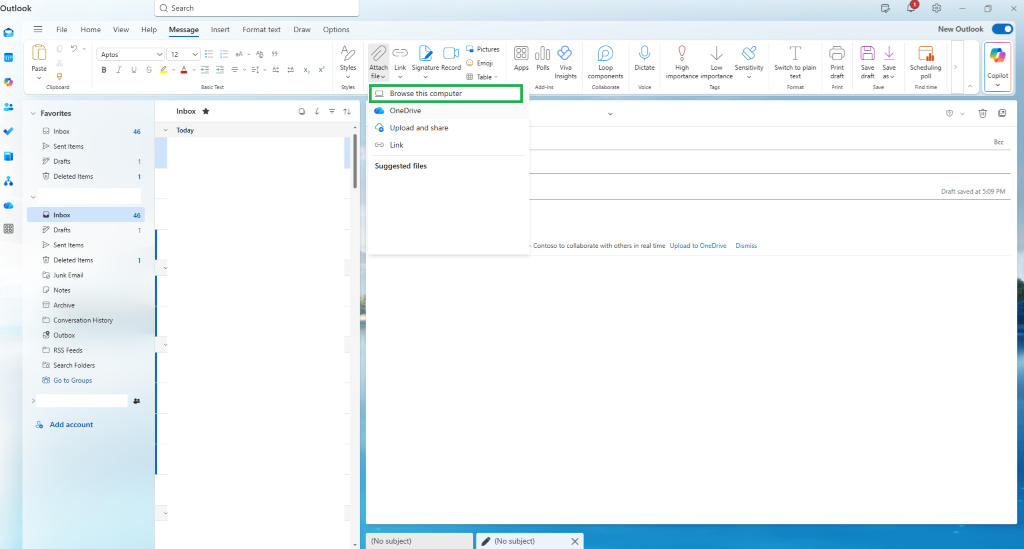The width and height of the screenshot is (1024, 549).
Task: Toggle the Inbox favorite star
Action: coord(206,112)
